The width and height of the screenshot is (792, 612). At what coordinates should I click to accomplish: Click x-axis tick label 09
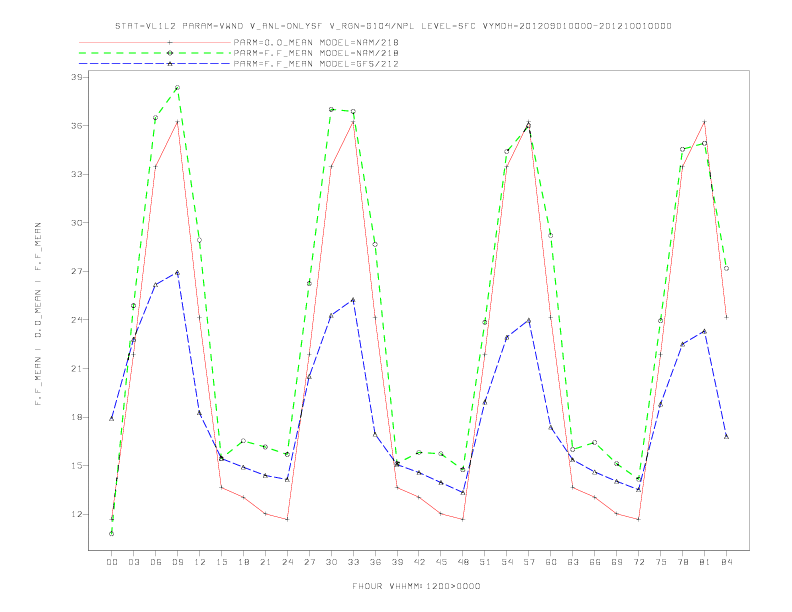coord(177,562)
